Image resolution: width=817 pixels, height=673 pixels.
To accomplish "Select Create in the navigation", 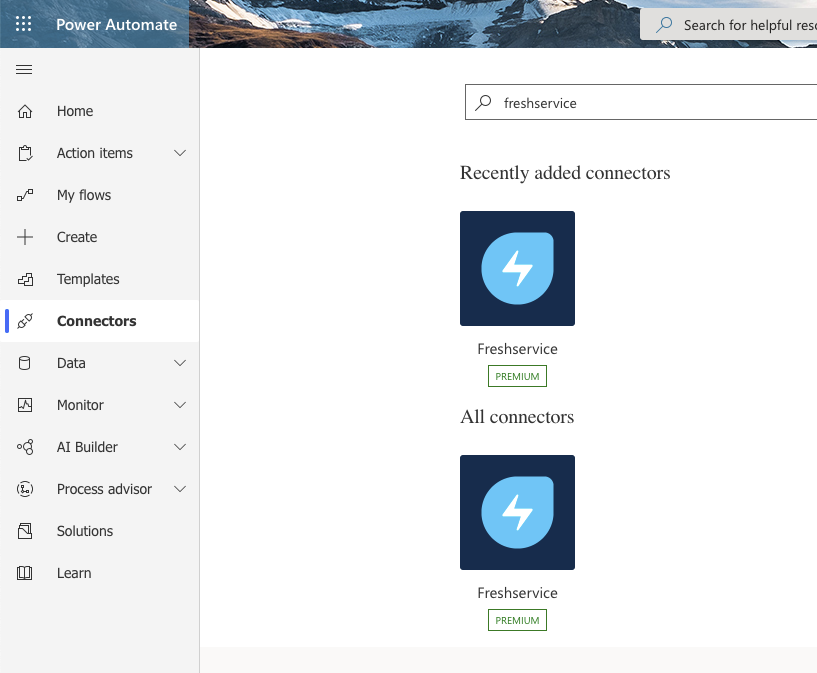I will coord(100,237).
